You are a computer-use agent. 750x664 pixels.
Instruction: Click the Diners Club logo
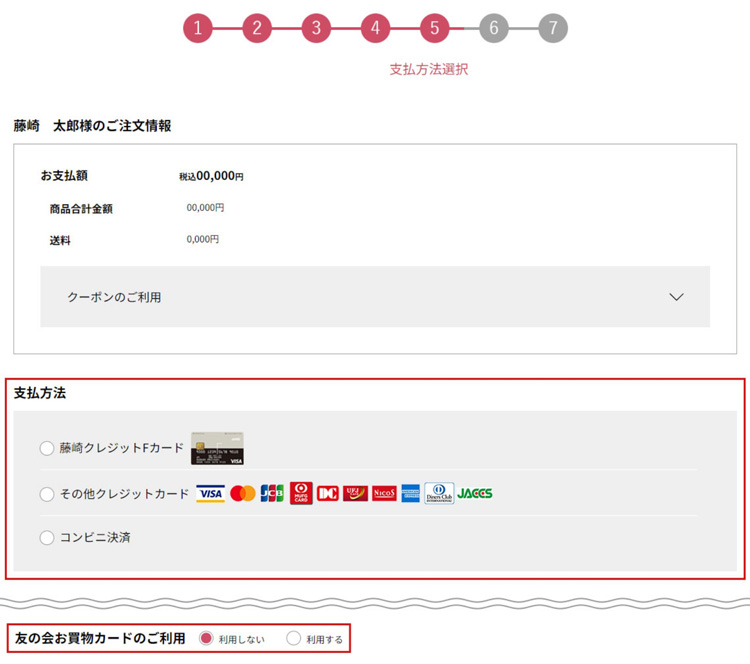click(439, 494)
